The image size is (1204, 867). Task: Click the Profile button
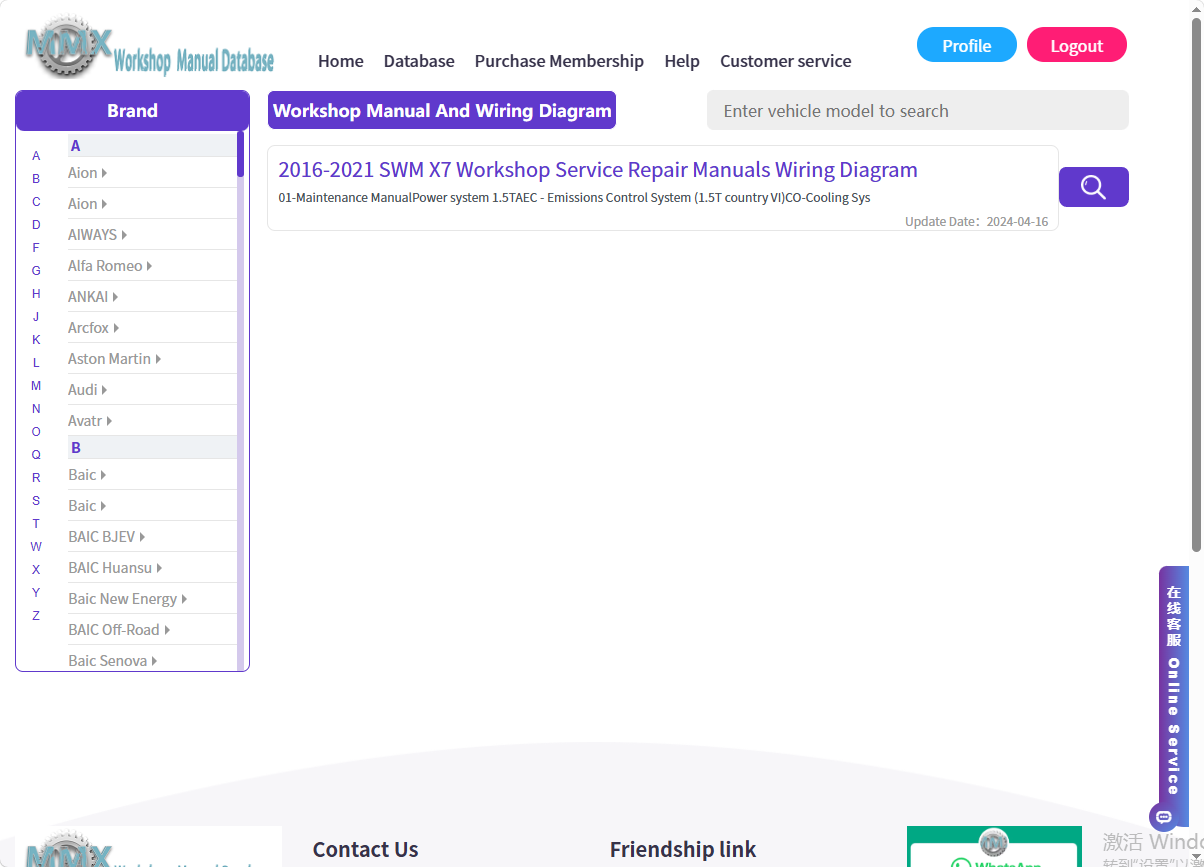coord(967,45)
